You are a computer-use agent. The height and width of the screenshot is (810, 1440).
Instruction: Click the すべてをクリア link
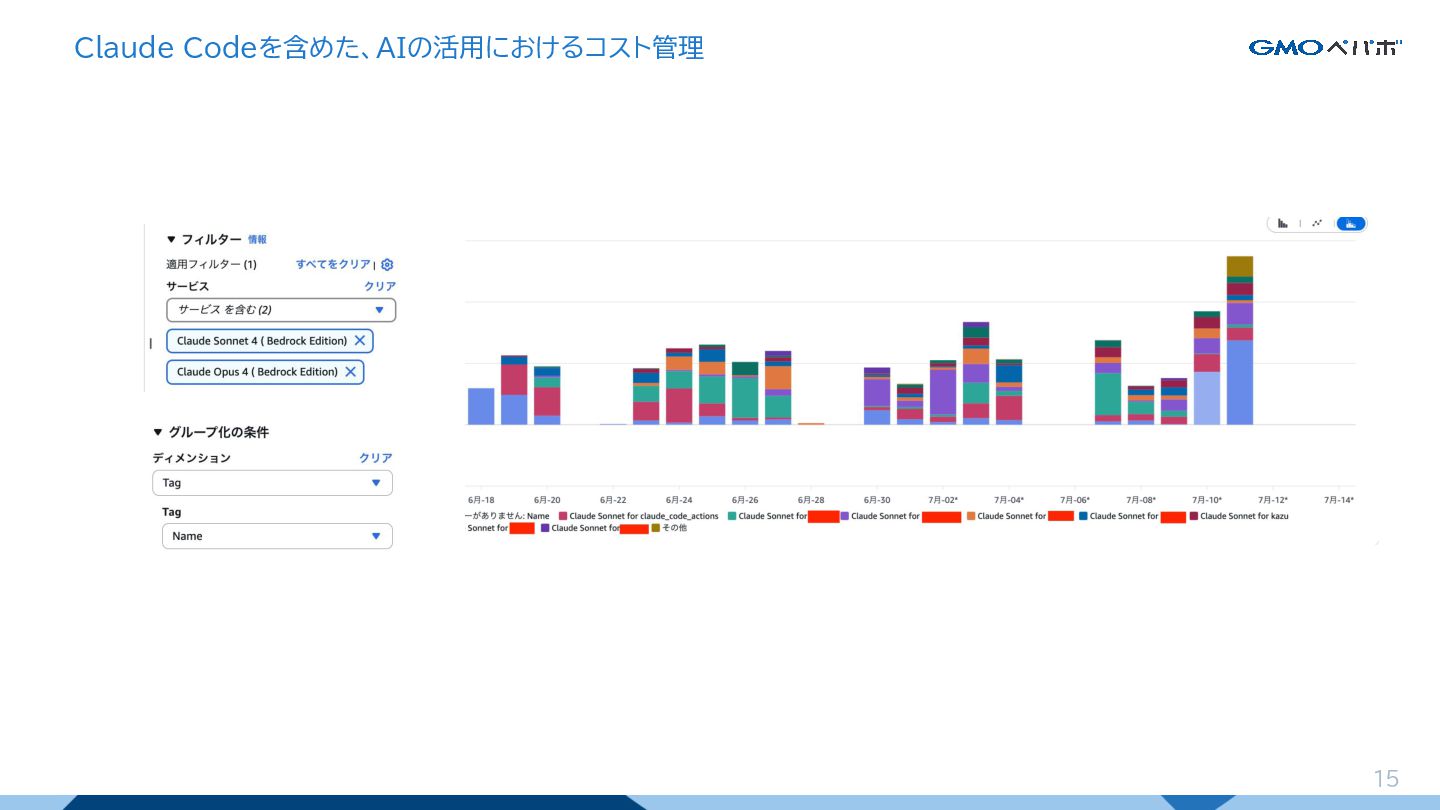(333, 265)
